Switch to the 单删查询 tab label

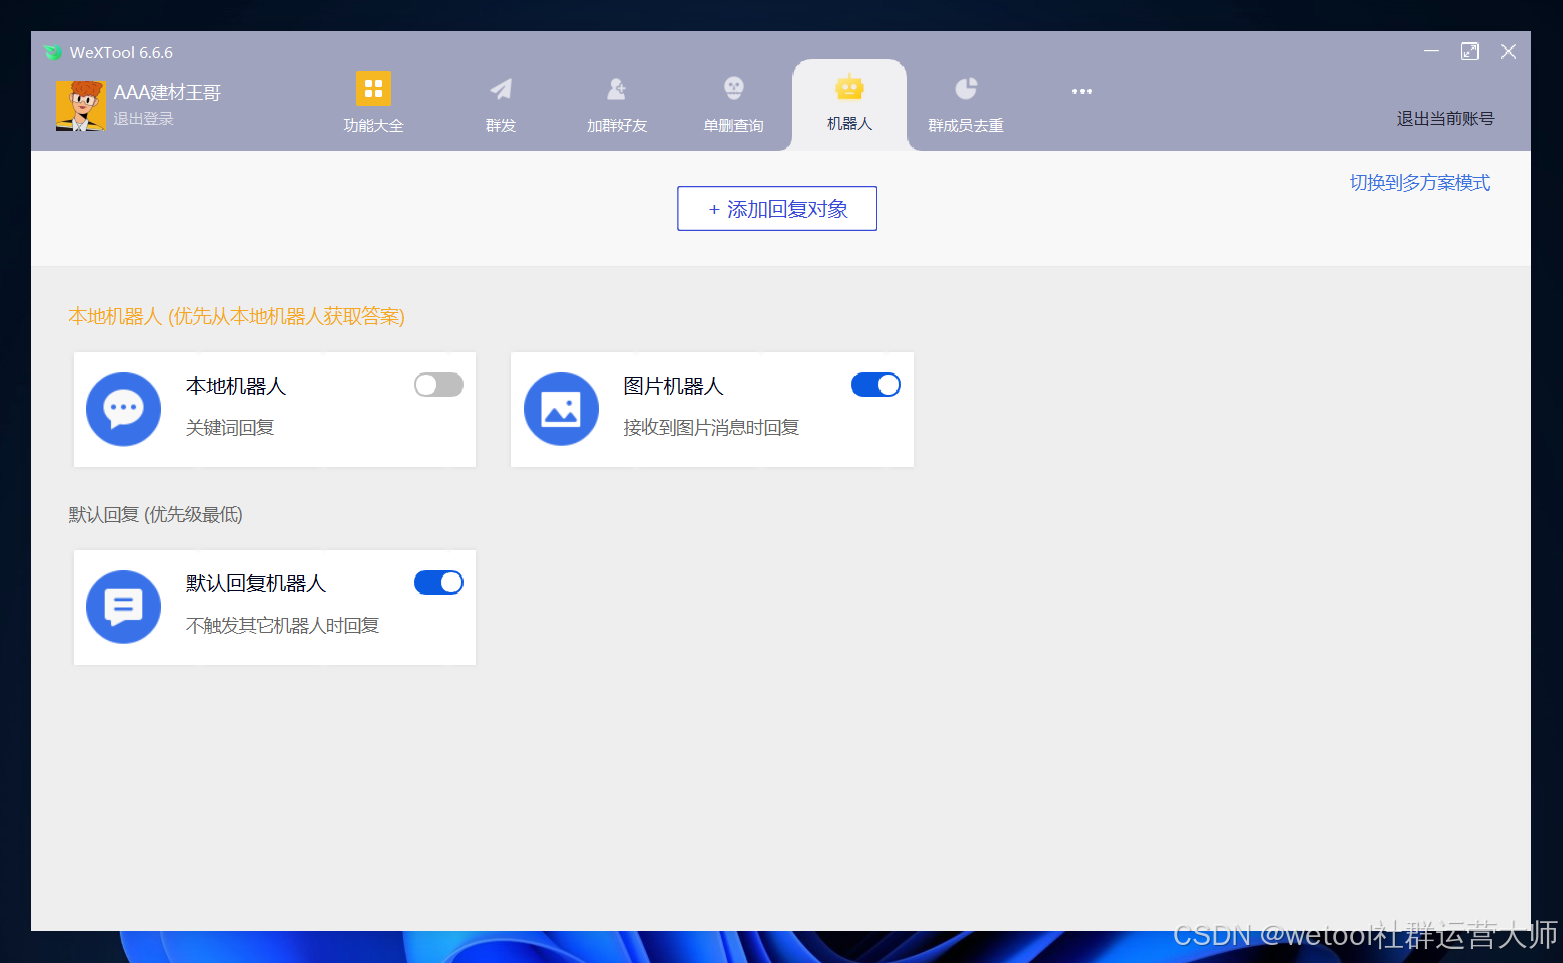(733, 125)
